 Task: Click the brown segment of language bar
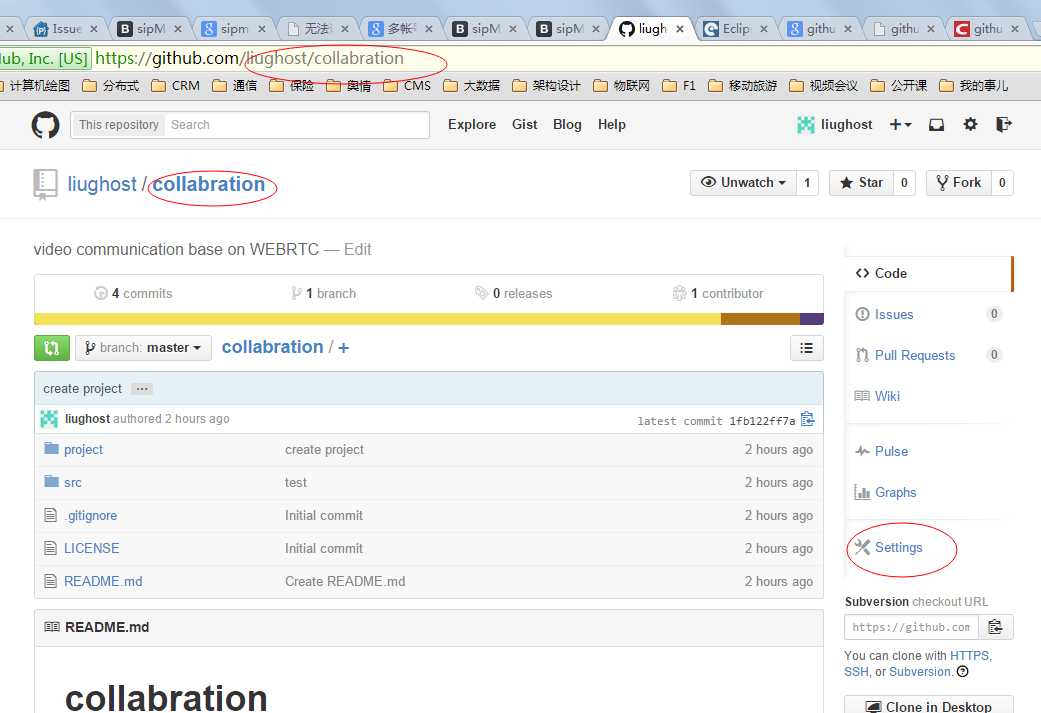(760, 319)
